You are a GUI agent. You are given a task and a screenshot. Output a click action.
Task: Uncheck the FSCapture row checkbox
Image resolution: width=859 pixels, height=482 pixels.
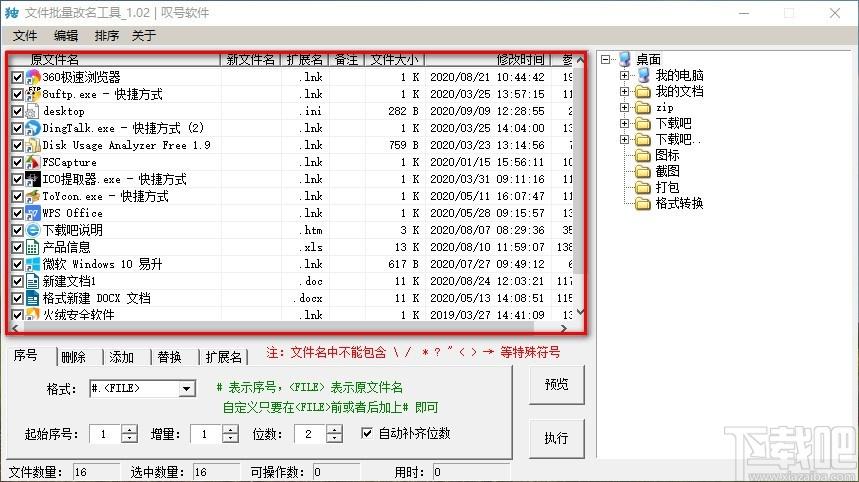pos(18,162)
